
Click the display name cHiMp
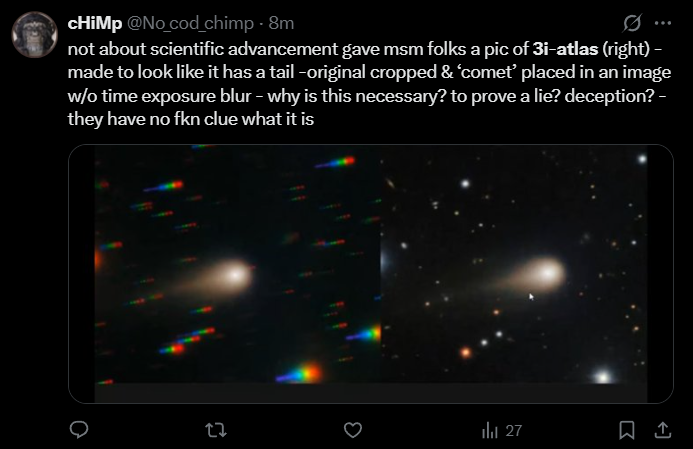(95, 23)
